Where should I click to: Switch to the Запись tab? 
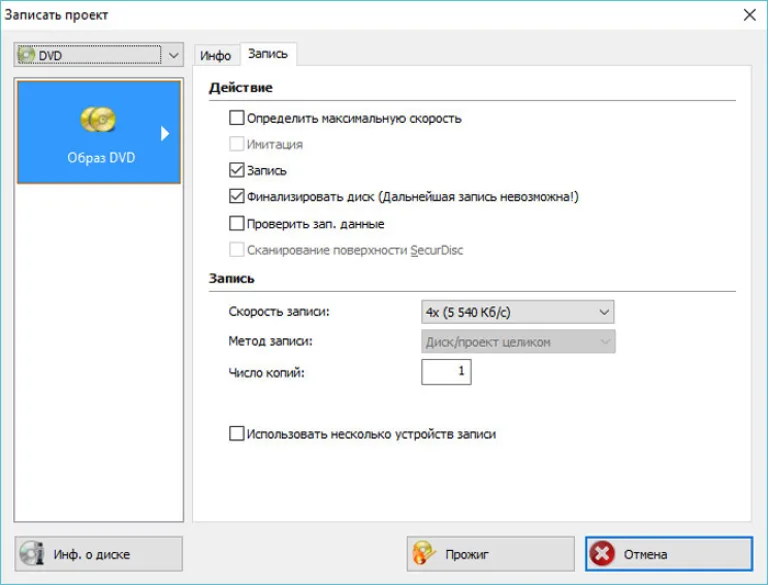(267, 54)
